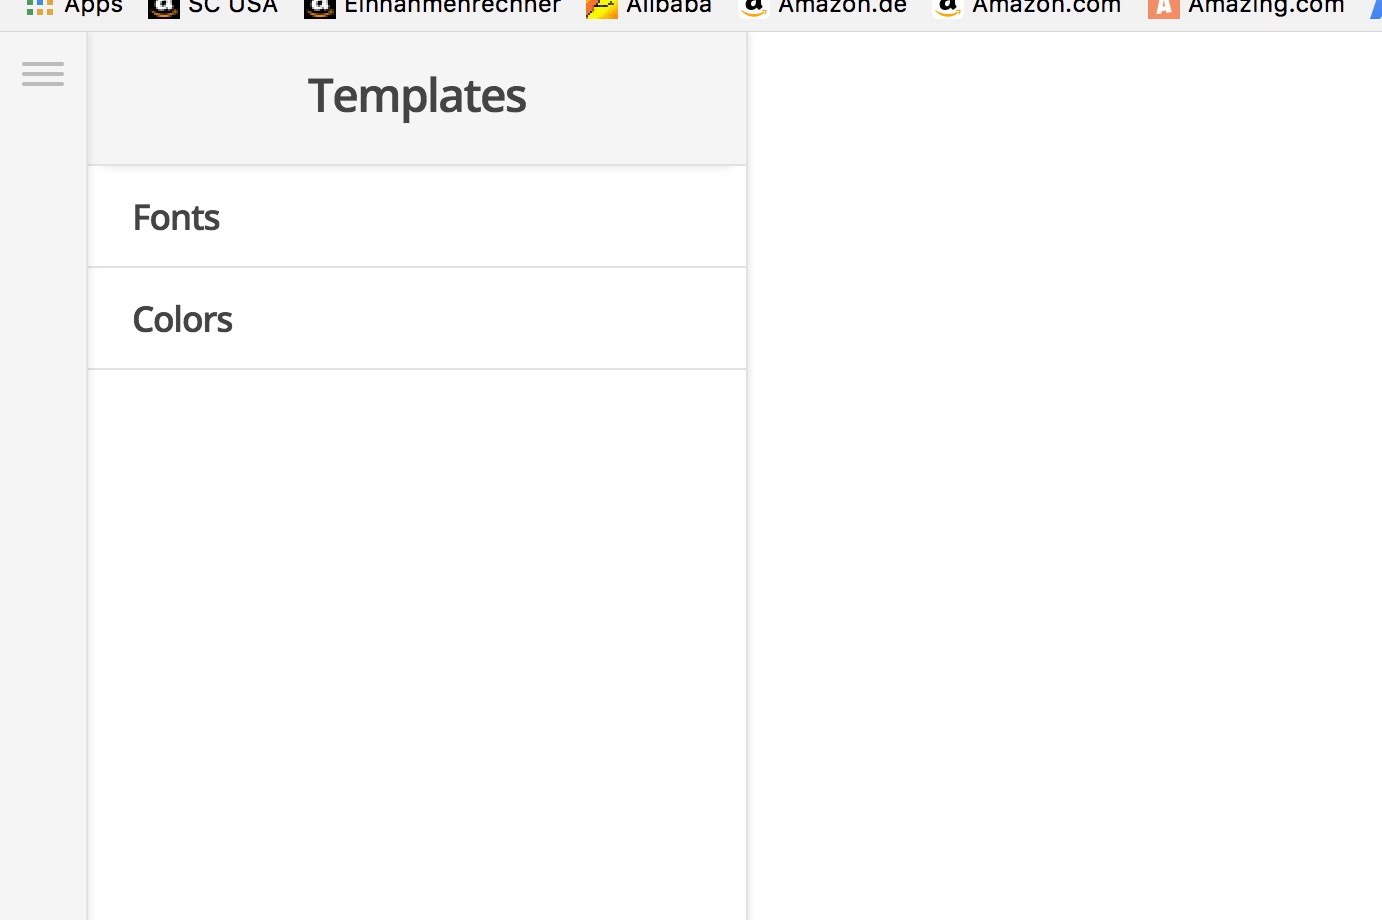Viewport: 1382px width, 920px height.
Task: Open the Amazing.com bookmark label
Action: (x=1266, y=7)
